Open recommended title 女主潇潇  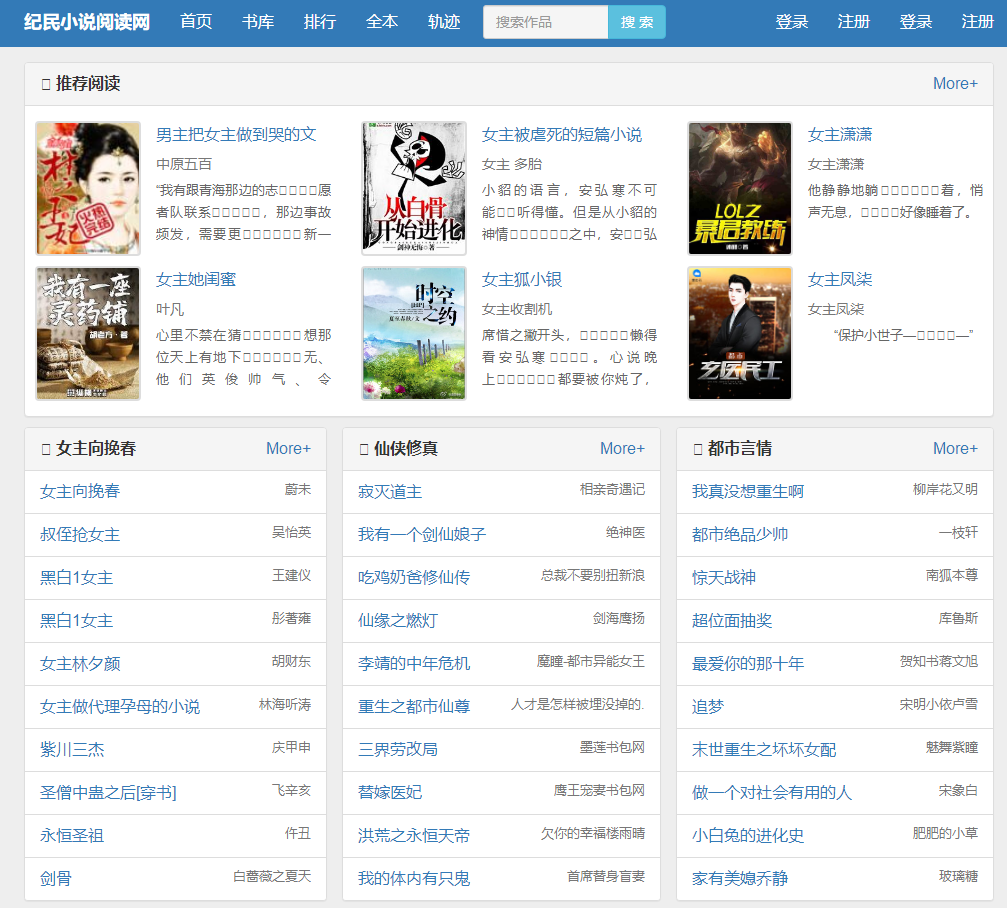click(840, 135)
